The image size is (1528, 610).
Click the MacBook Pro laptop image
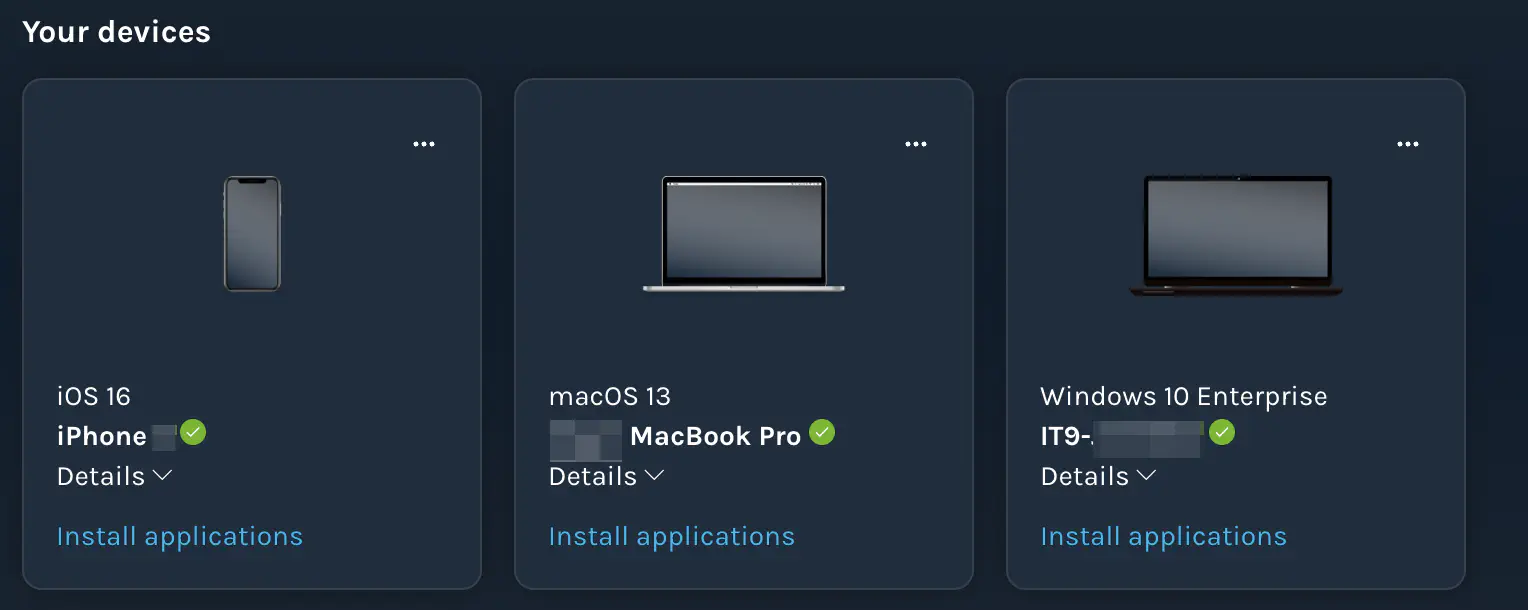[x=744, y=234]
